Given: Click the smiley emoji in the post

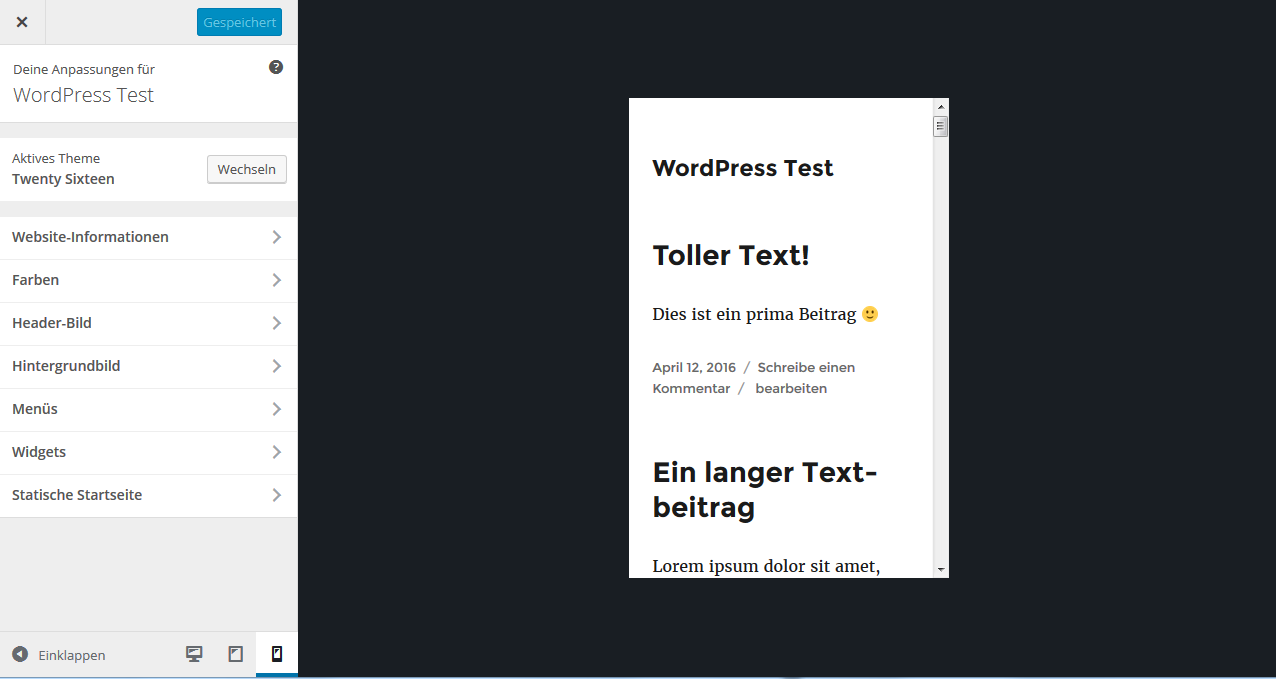Looking at the screenshot, I should tap(870, 314).
